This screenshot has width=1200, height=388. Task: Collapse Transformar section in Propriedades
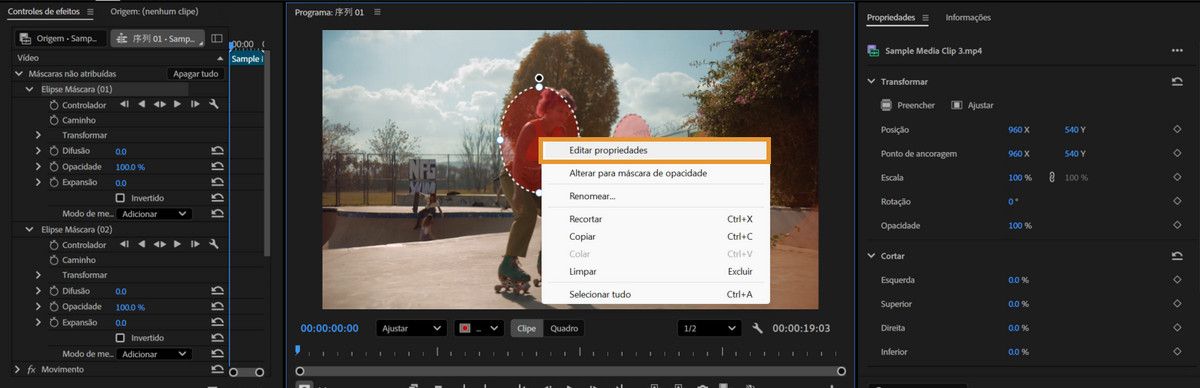[871, 82]
